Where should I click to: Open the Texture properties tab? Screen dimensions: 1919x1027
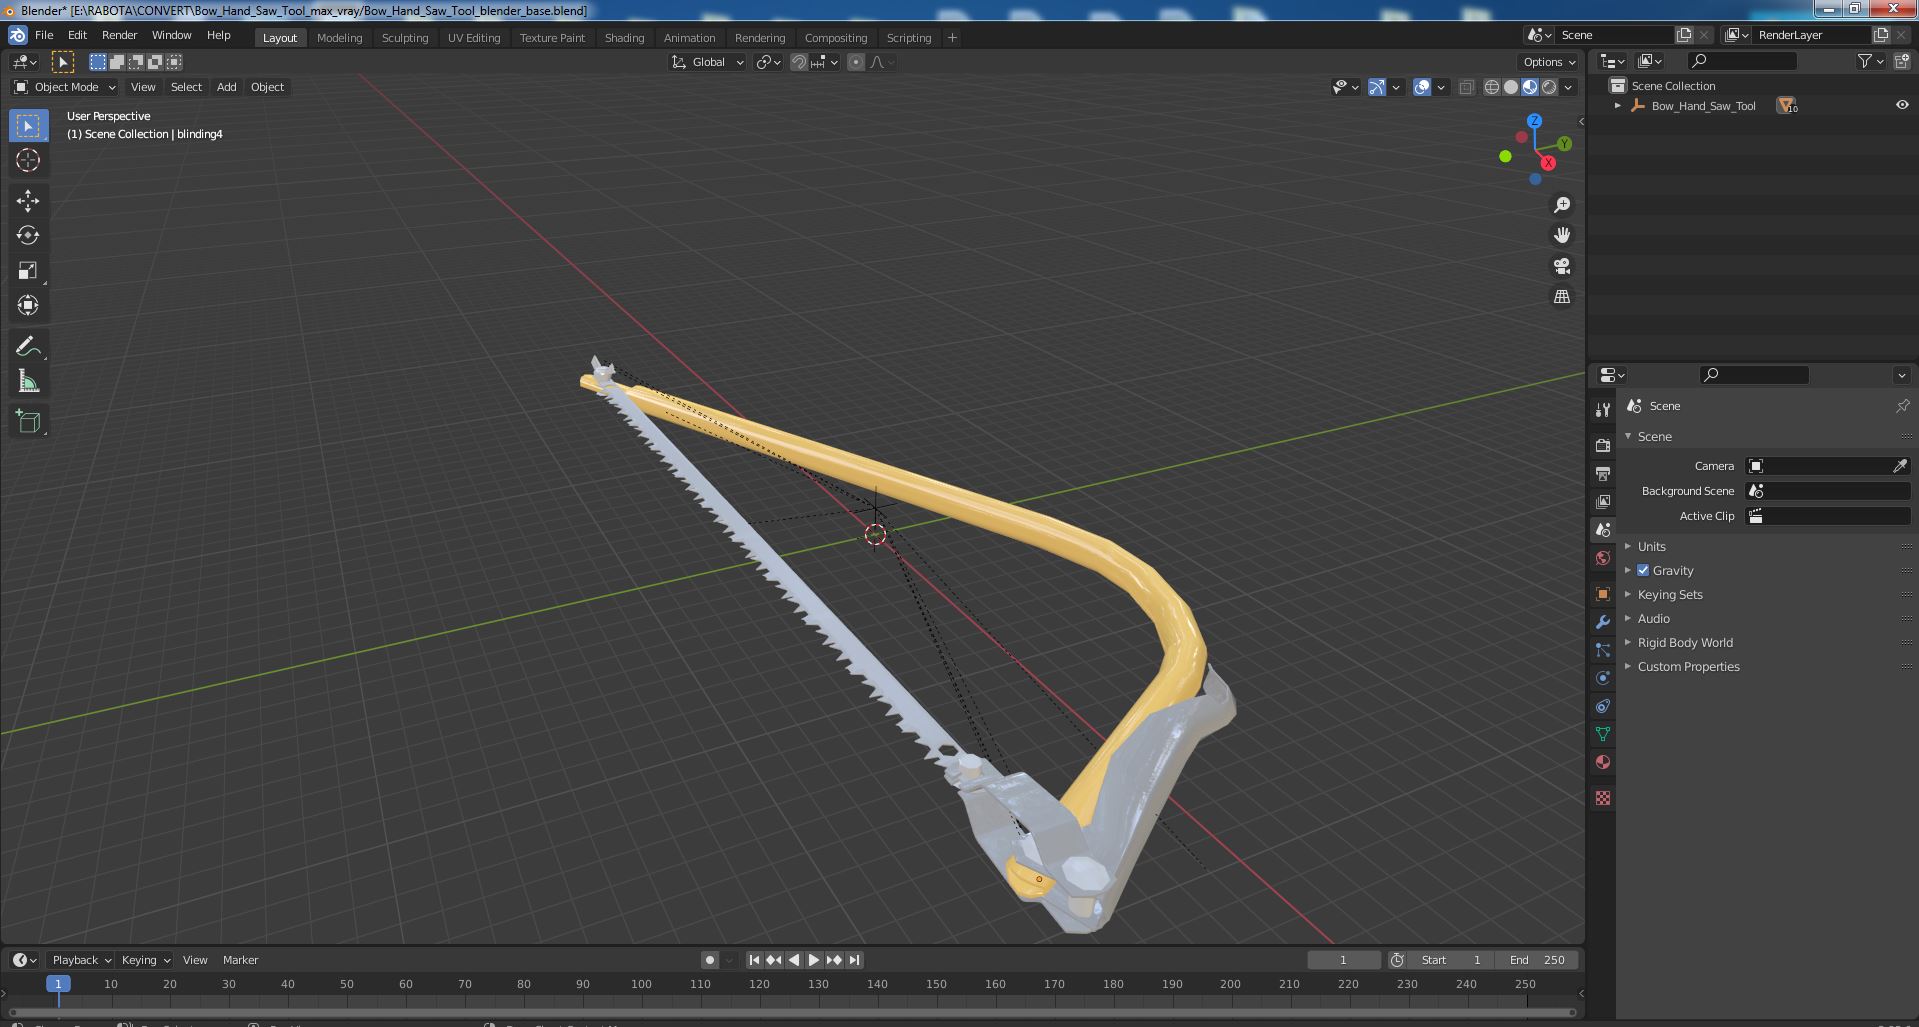1603,798
